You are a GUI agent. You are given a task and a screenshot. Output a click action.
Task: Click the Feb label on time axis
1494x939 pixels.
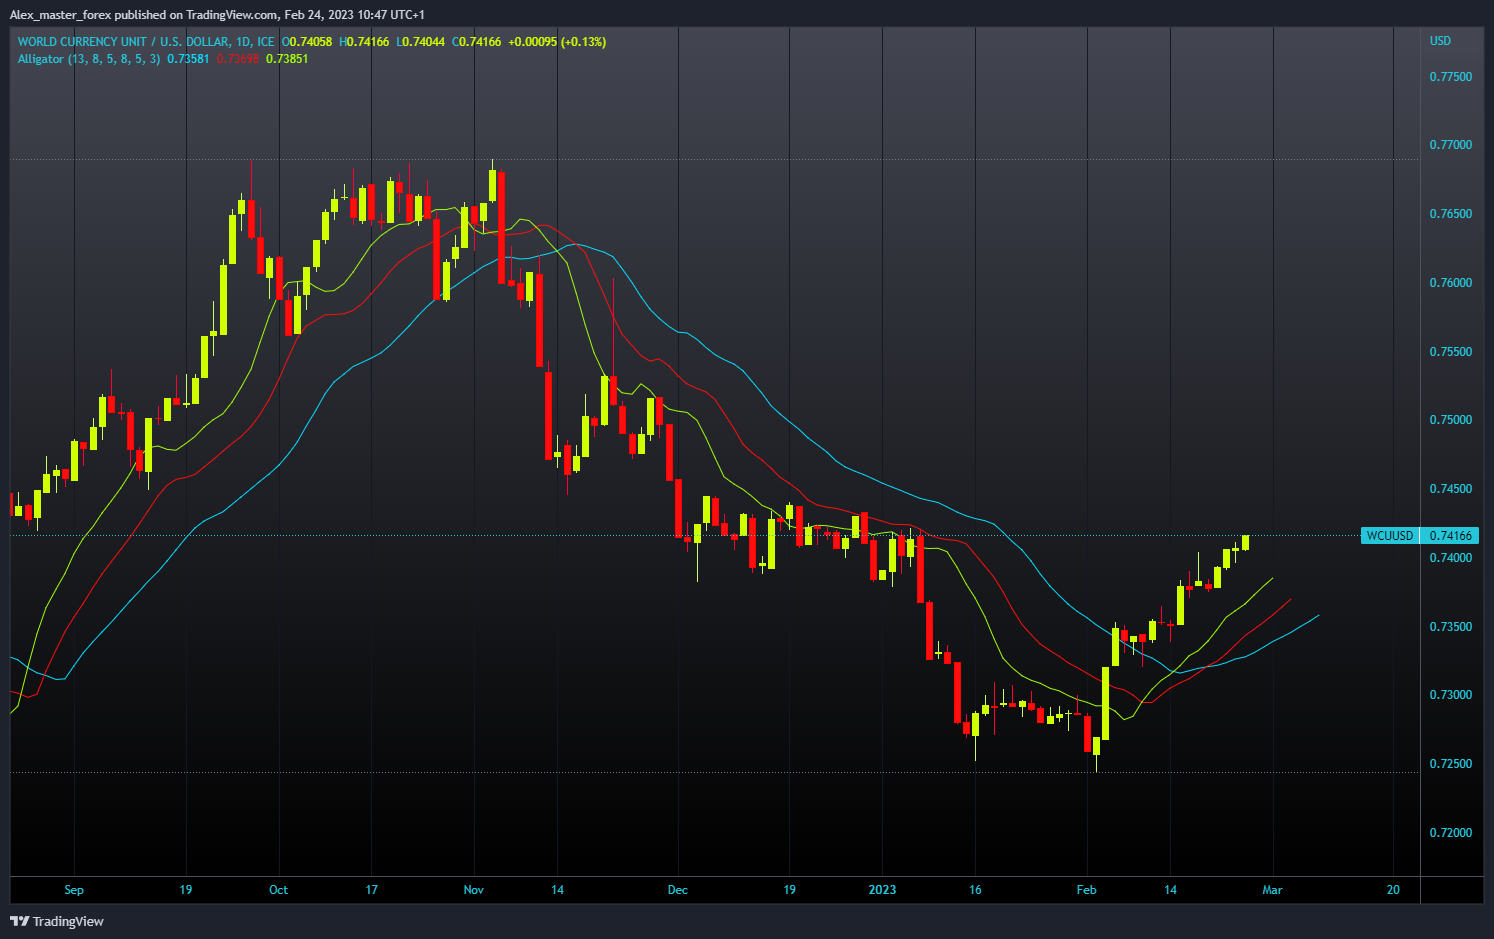point(1086,890)
